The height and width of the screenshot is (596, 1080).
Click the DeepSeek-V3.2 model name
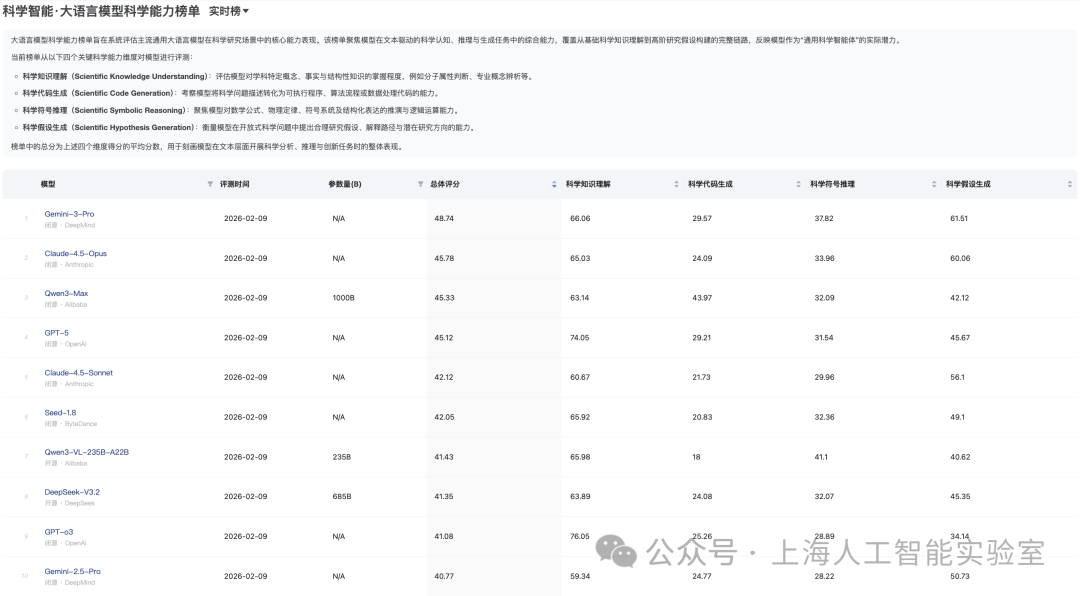coord(72,492)
